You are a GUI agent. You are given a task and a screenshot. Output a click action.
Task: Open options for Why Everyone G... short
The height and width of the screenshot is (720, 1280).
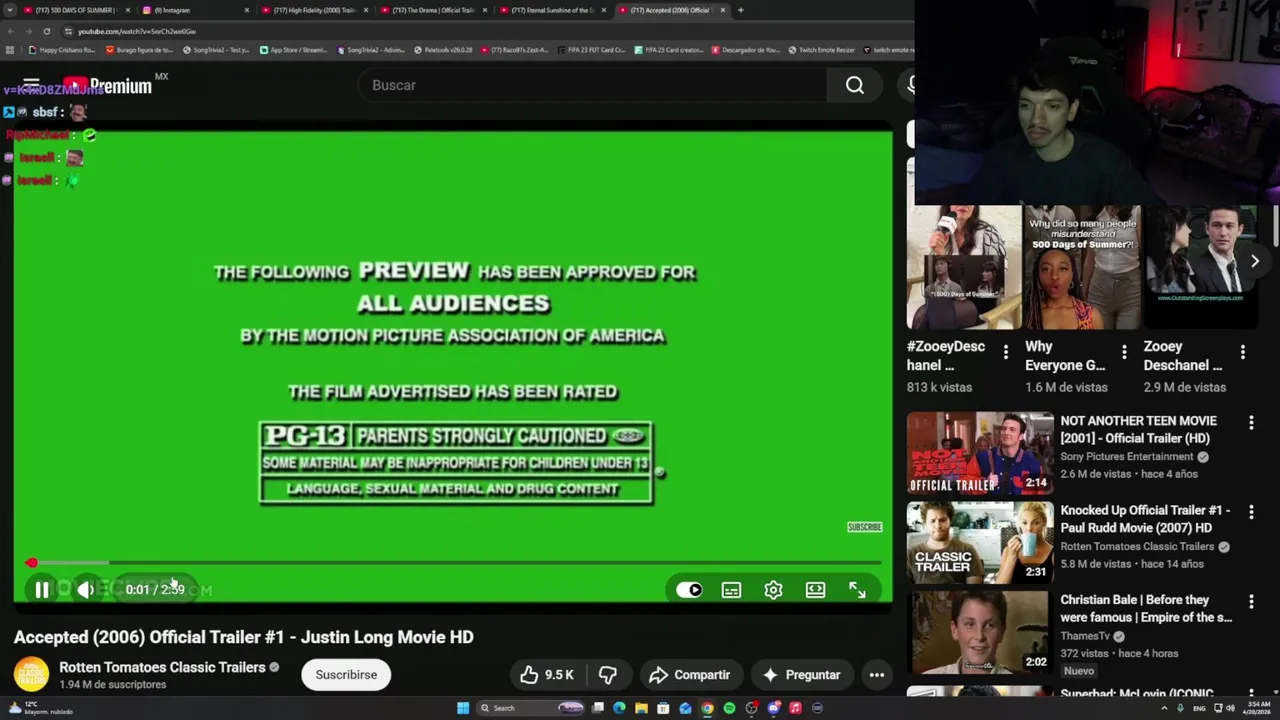tap(1124, 352)
